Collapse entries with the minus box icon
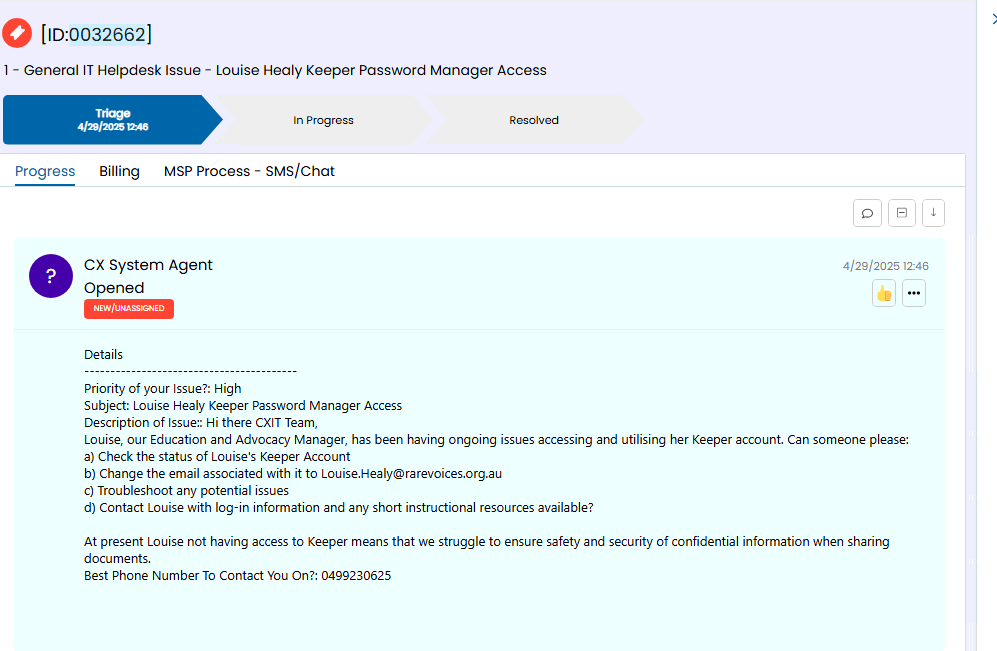The image size is (997, 651). coord(902,213)
